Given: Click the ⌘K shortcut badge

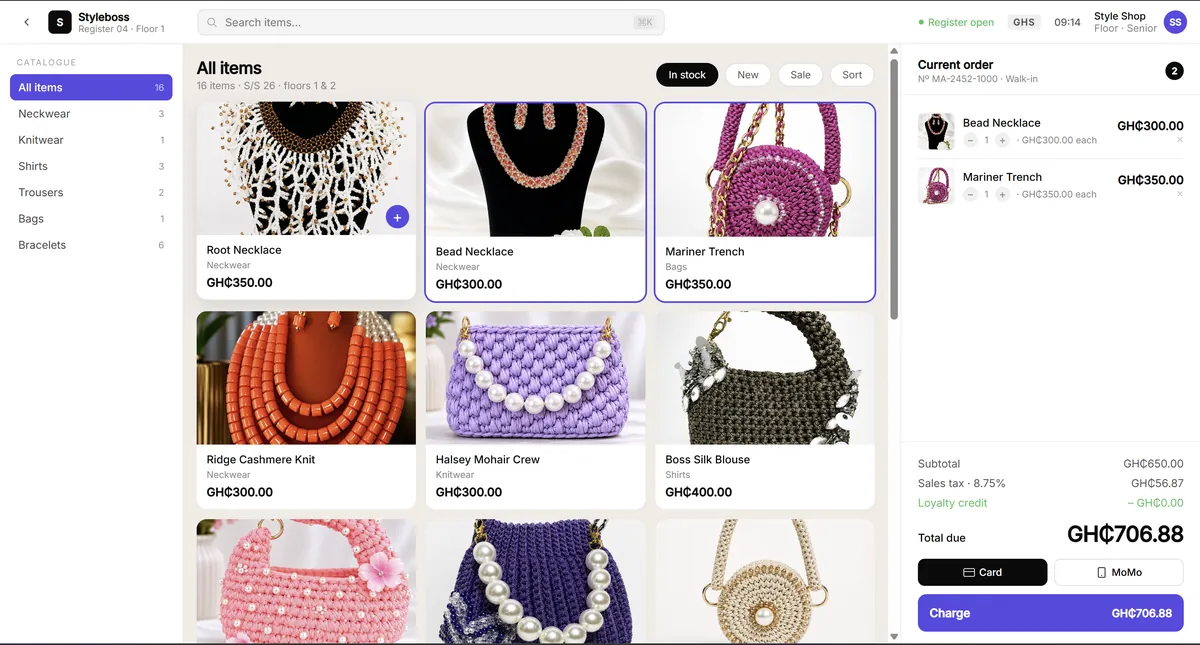Looking at the screenshot, I should pos(644,22).
